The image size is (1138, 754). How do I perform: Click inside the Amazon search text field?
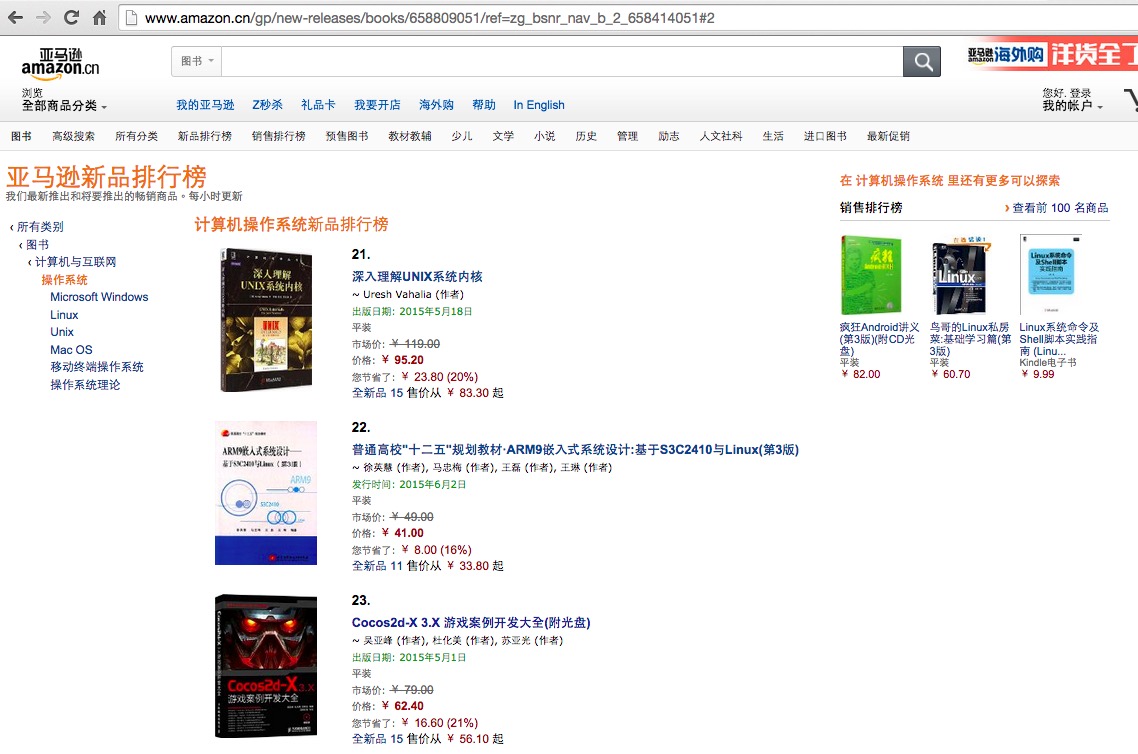click(x=562, y=62)
